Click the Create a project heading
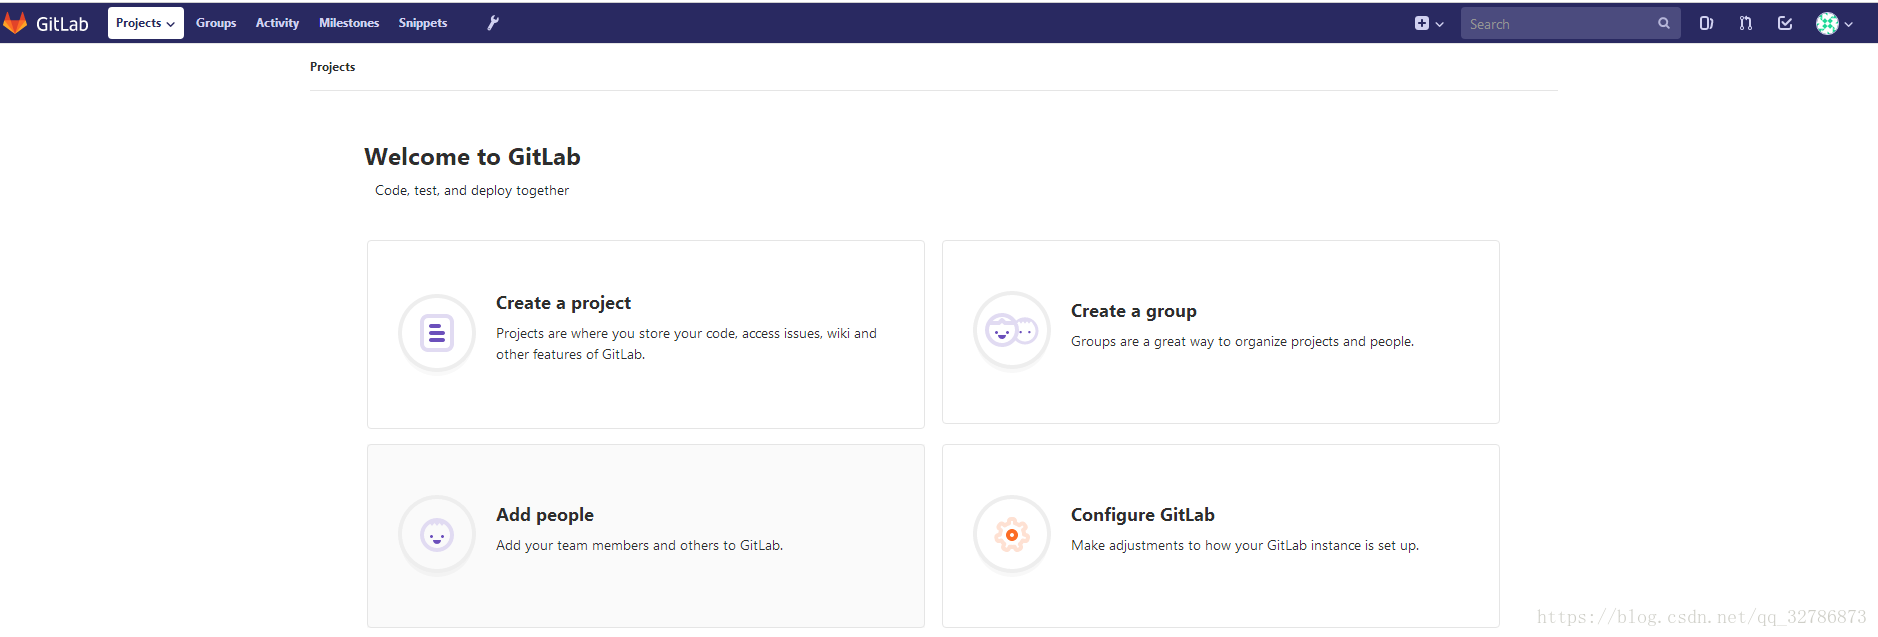The image size is (1878, 637). pyautogui.click(x=563, y=303)
